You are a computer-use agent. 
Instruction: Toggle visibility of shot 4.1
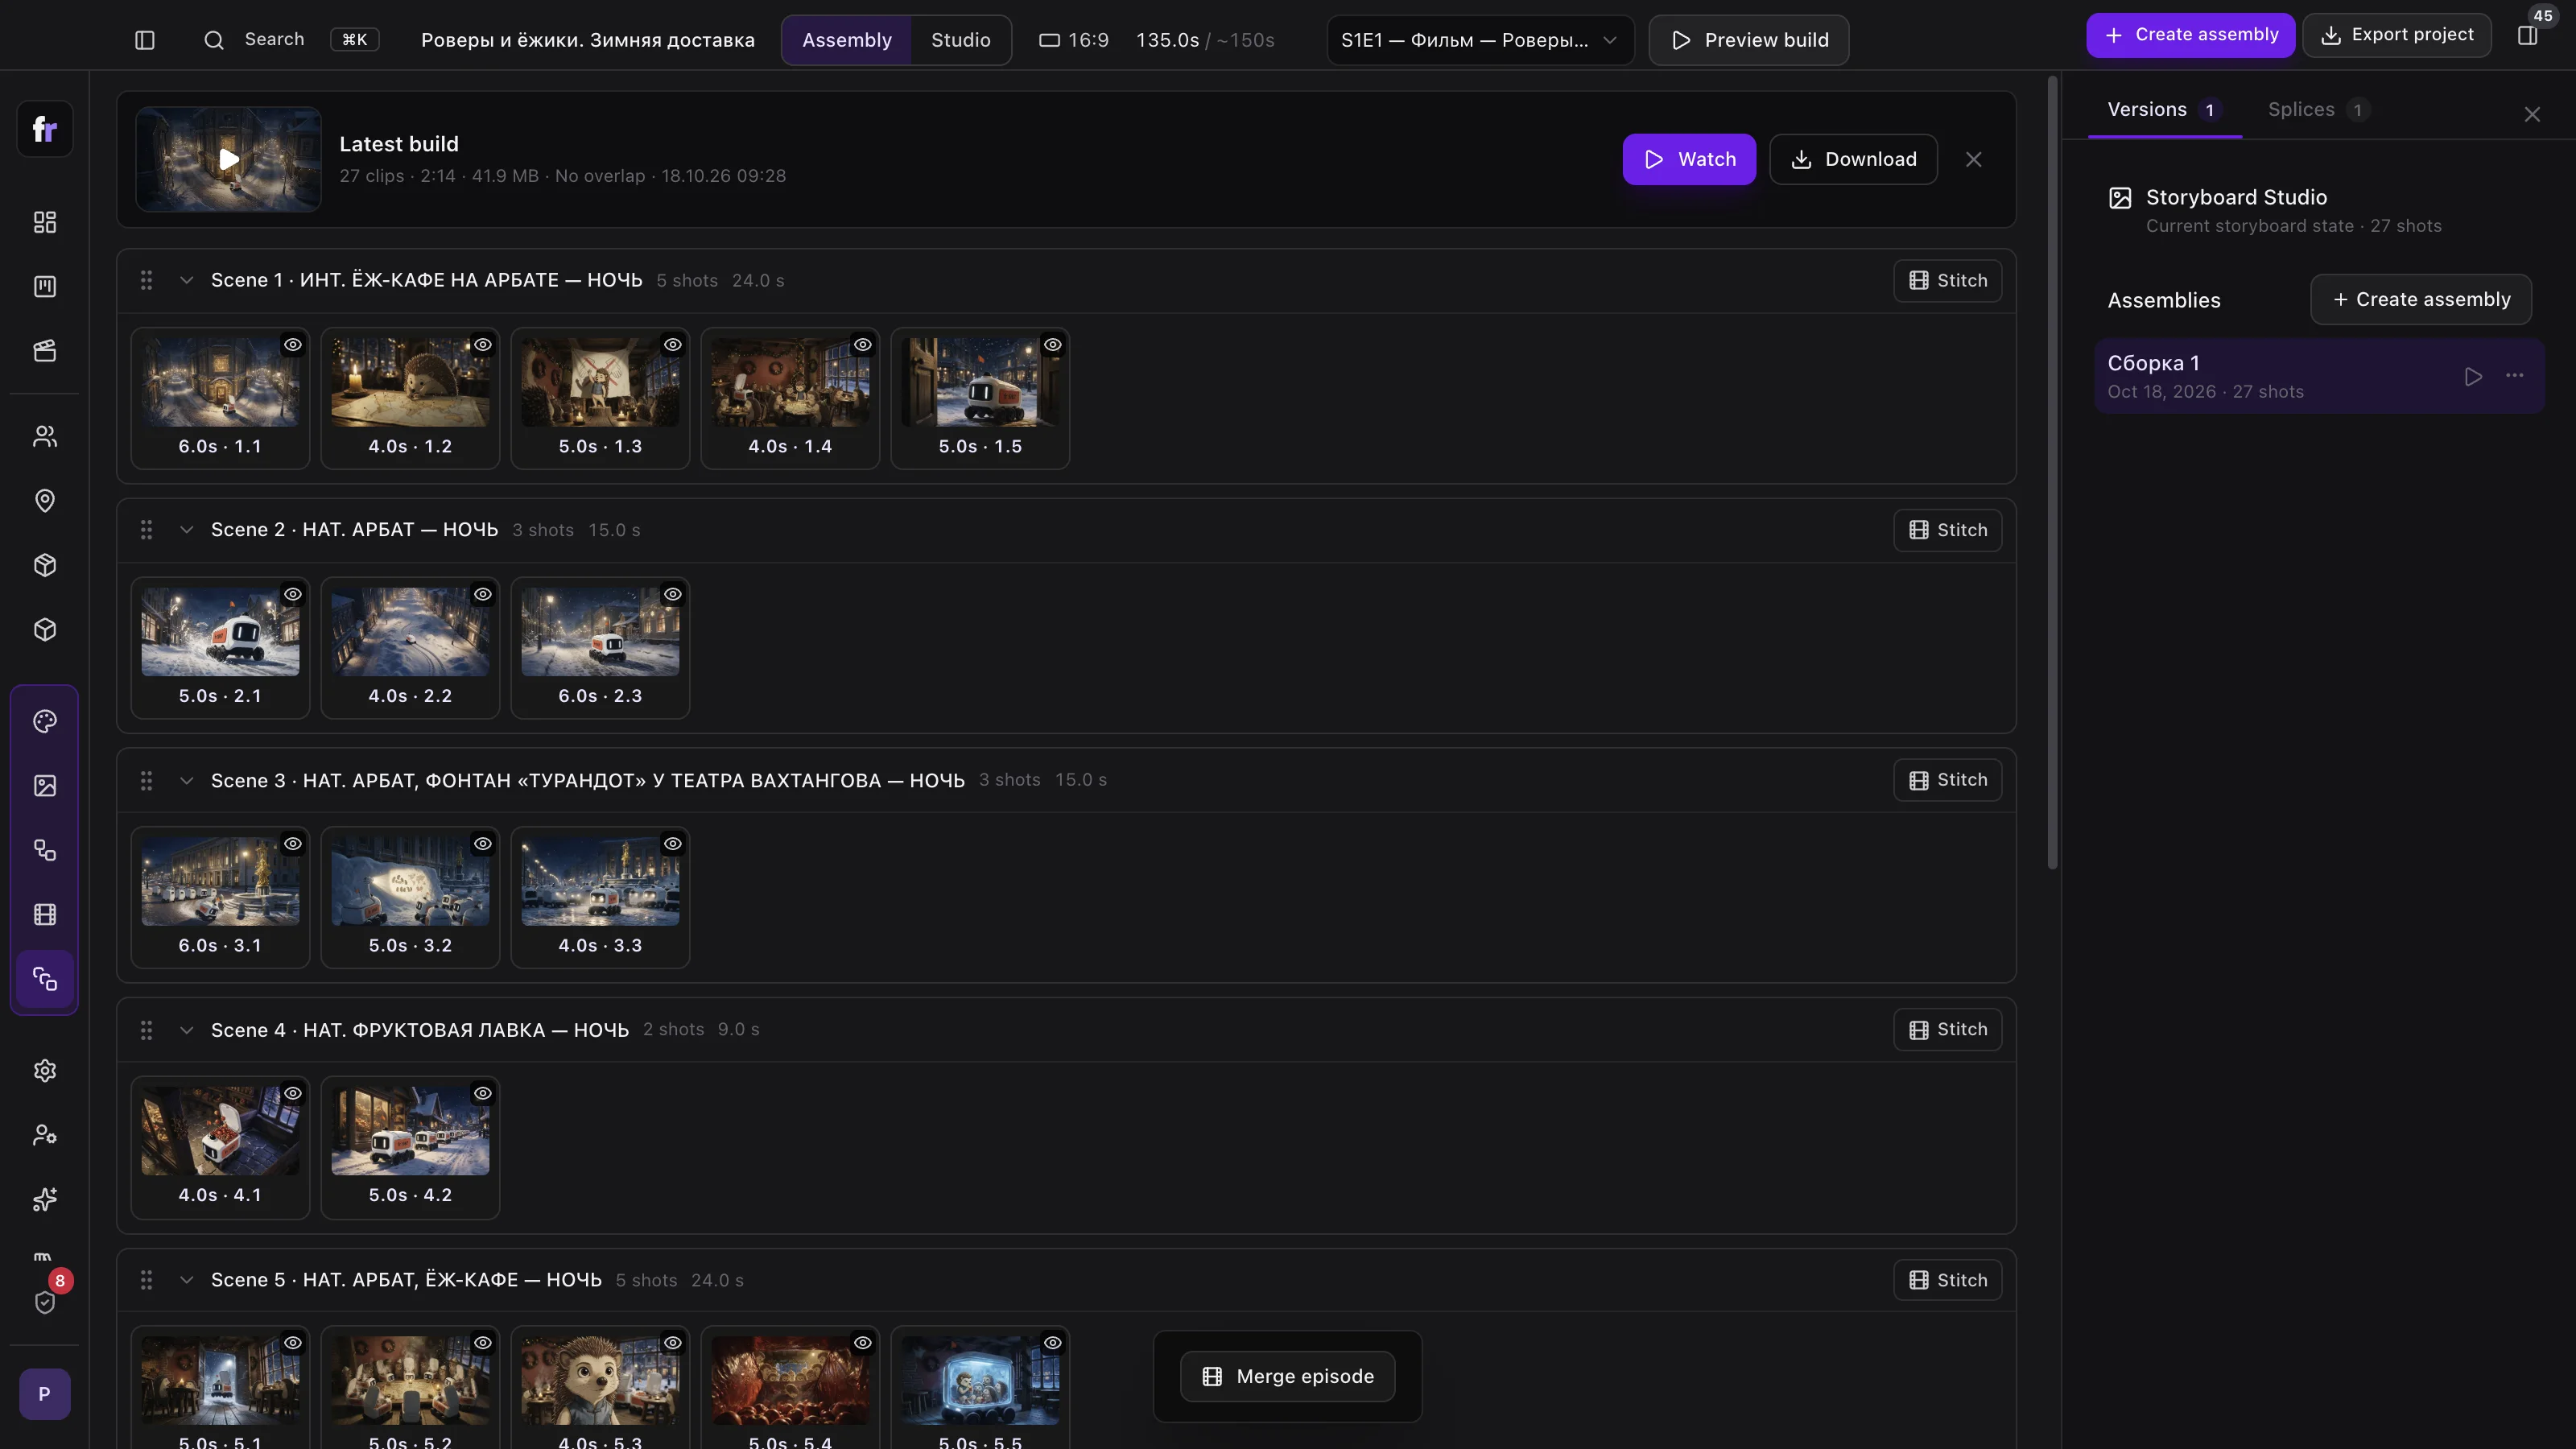pyautogui.click(x=293, y=1094)
